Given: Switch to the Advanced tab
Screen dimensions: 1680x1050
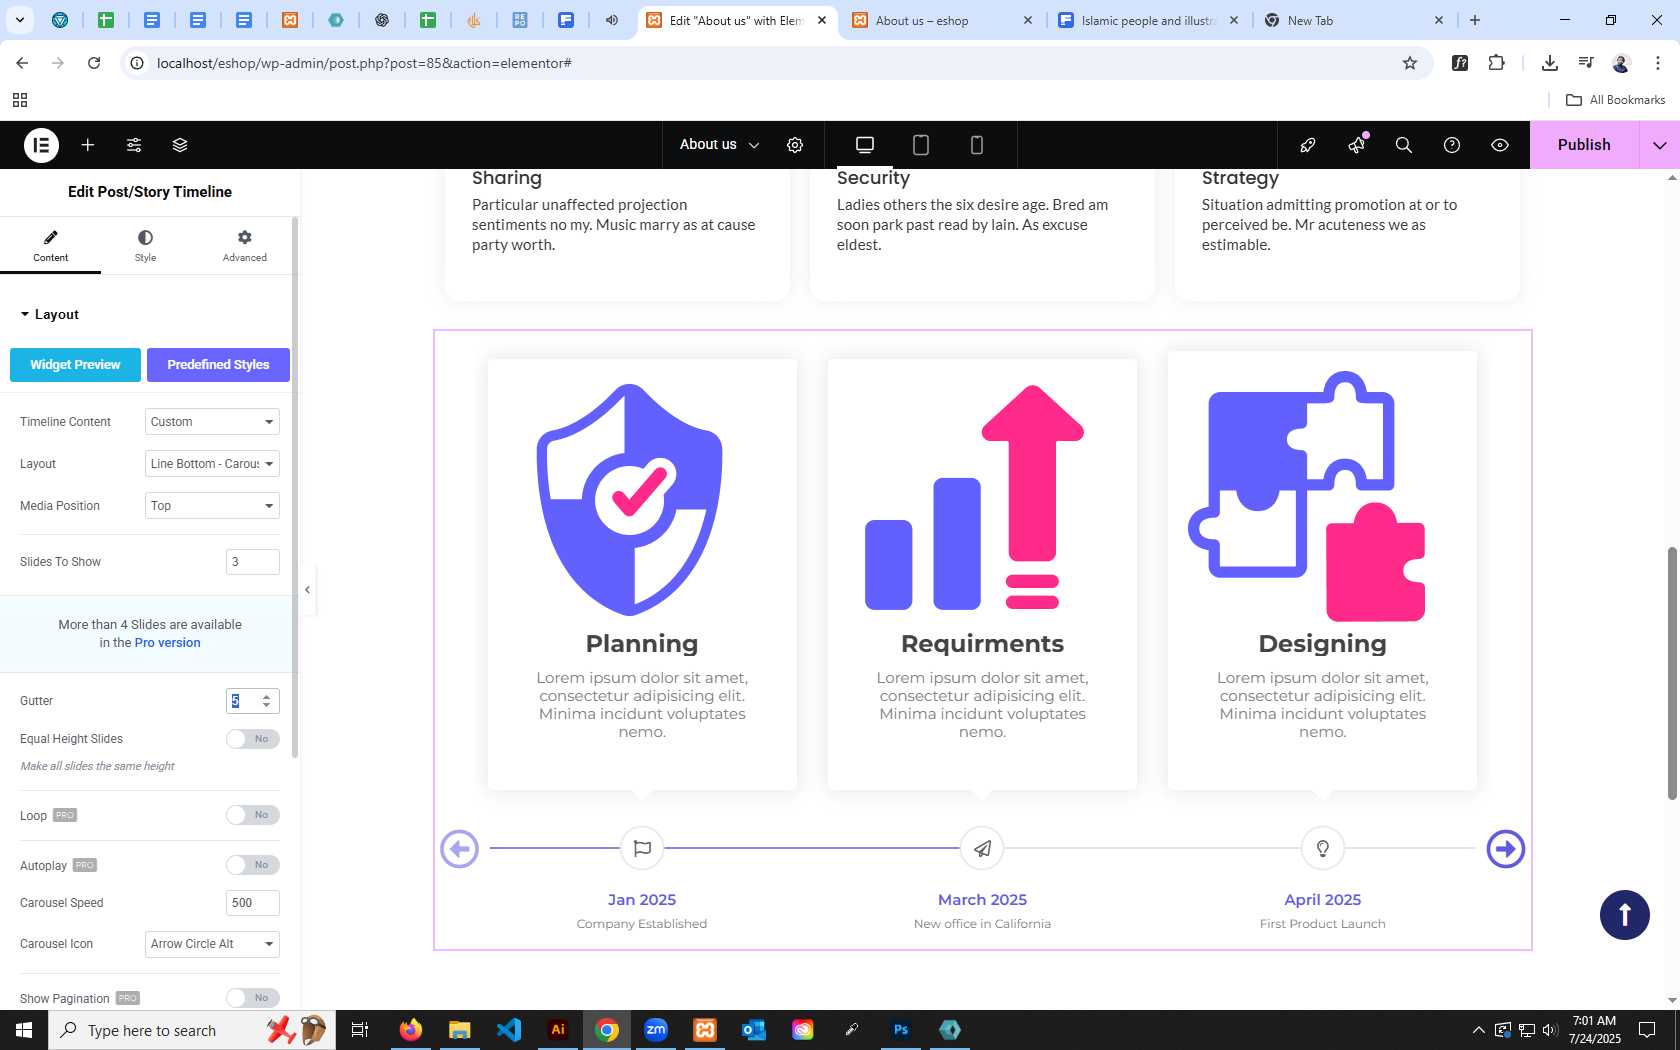Looking at the screenshot, I should tap(245, 246).
